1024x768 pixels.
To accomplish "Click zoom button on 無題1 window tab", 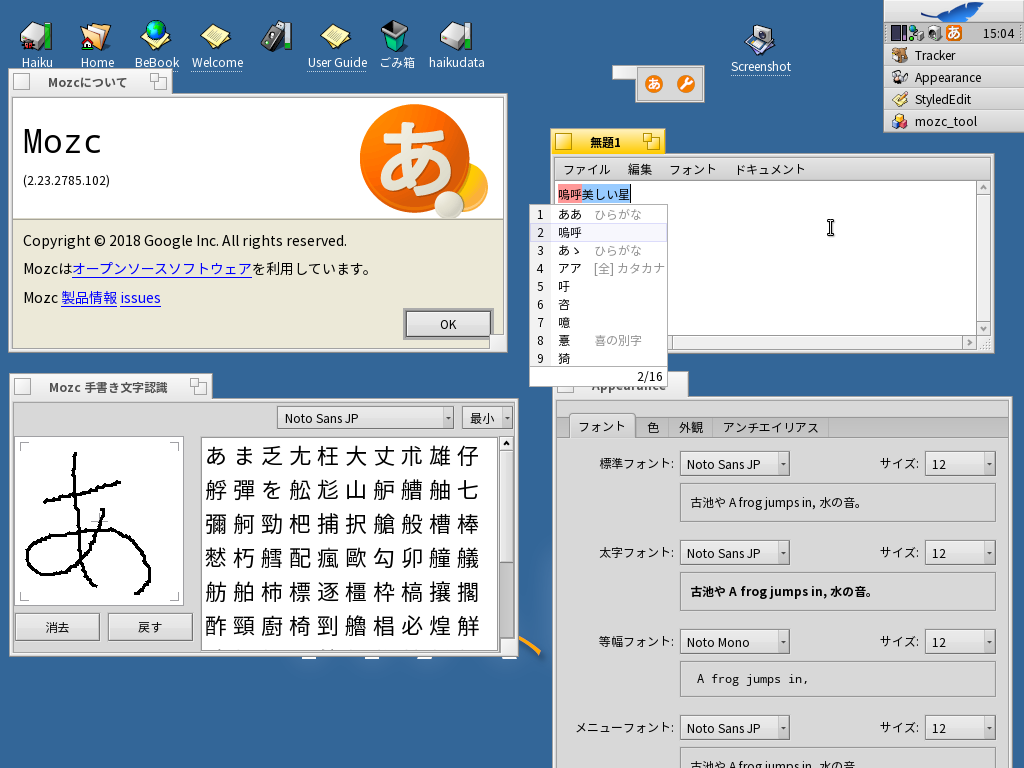I will [651, 141].
